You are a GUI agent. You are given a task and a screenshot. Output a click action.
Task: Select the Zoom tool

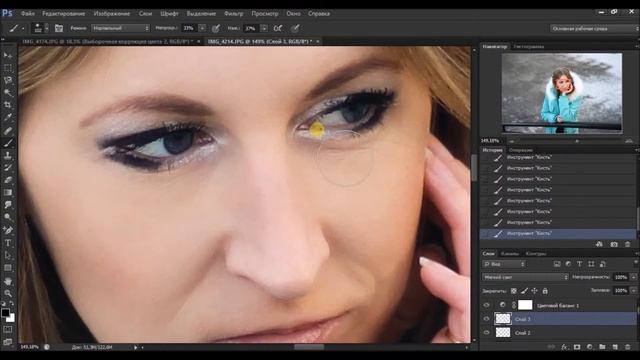coord(8,293)
